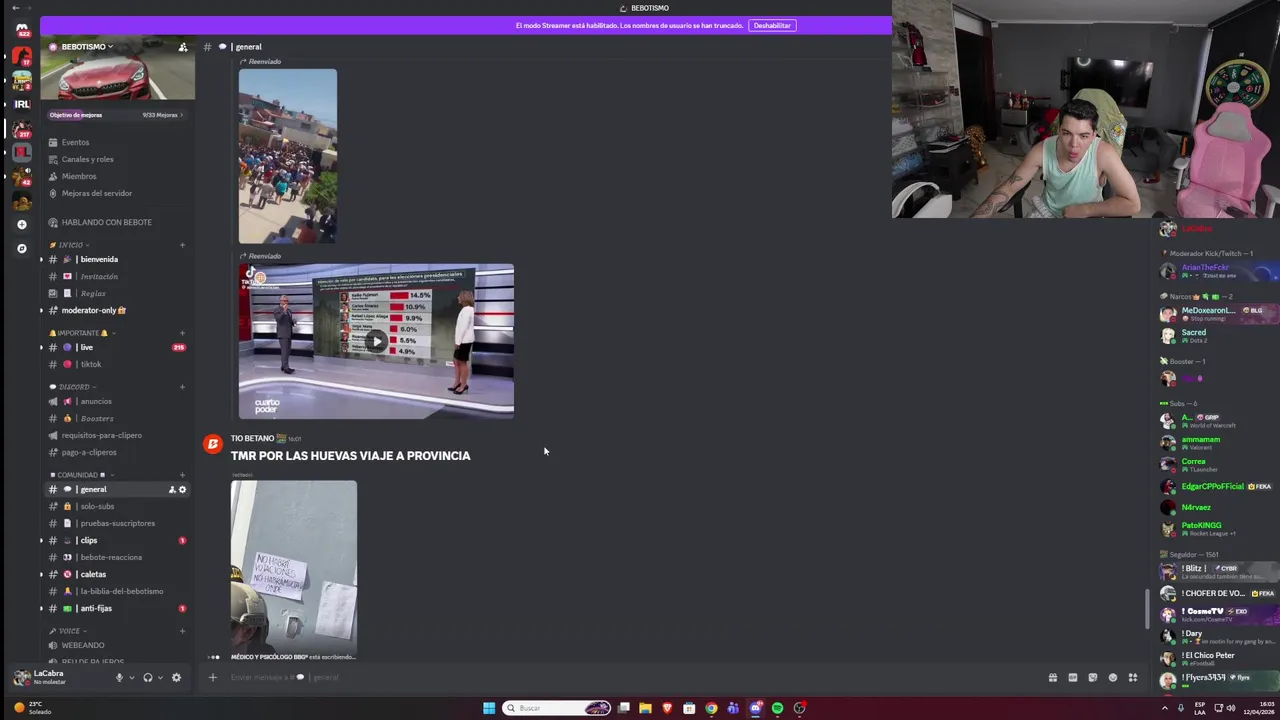Click the Windows Start button
Image resolution: width=1280 pixels, height=720 pixels.
488,708
